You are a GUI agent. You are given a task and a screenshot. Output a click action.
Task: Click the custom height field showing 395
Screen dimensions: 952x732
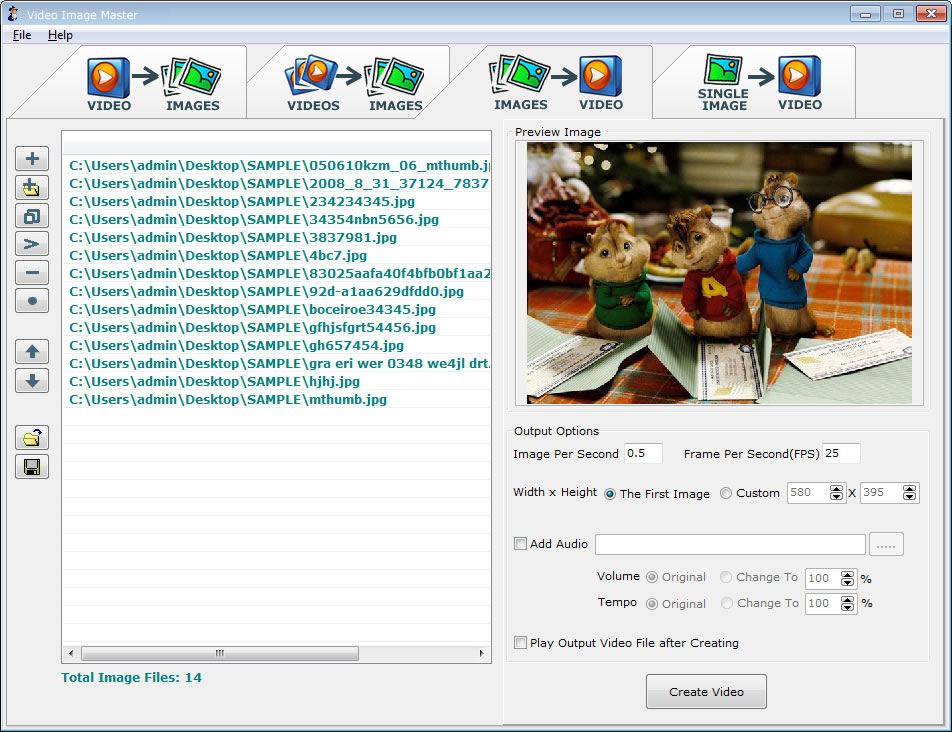tap(882, 493)
